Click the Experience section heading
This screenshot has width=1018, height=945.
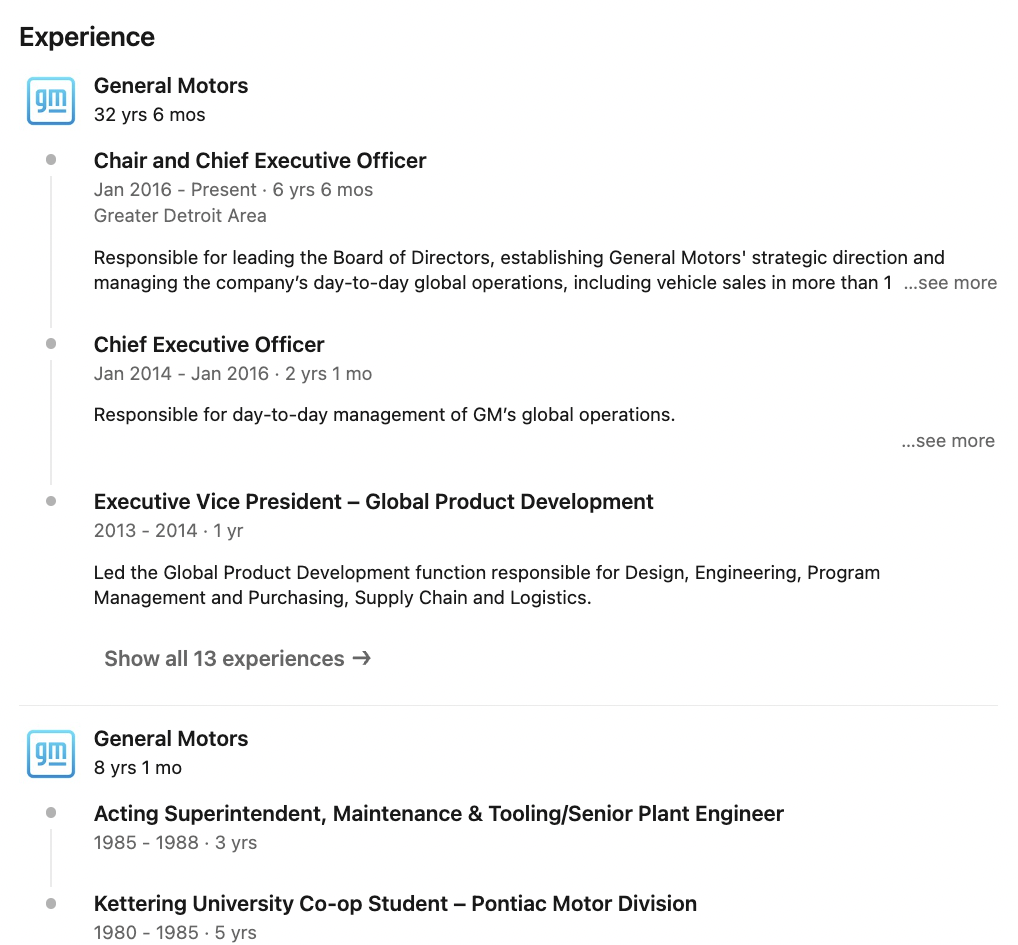click(87, 37)
